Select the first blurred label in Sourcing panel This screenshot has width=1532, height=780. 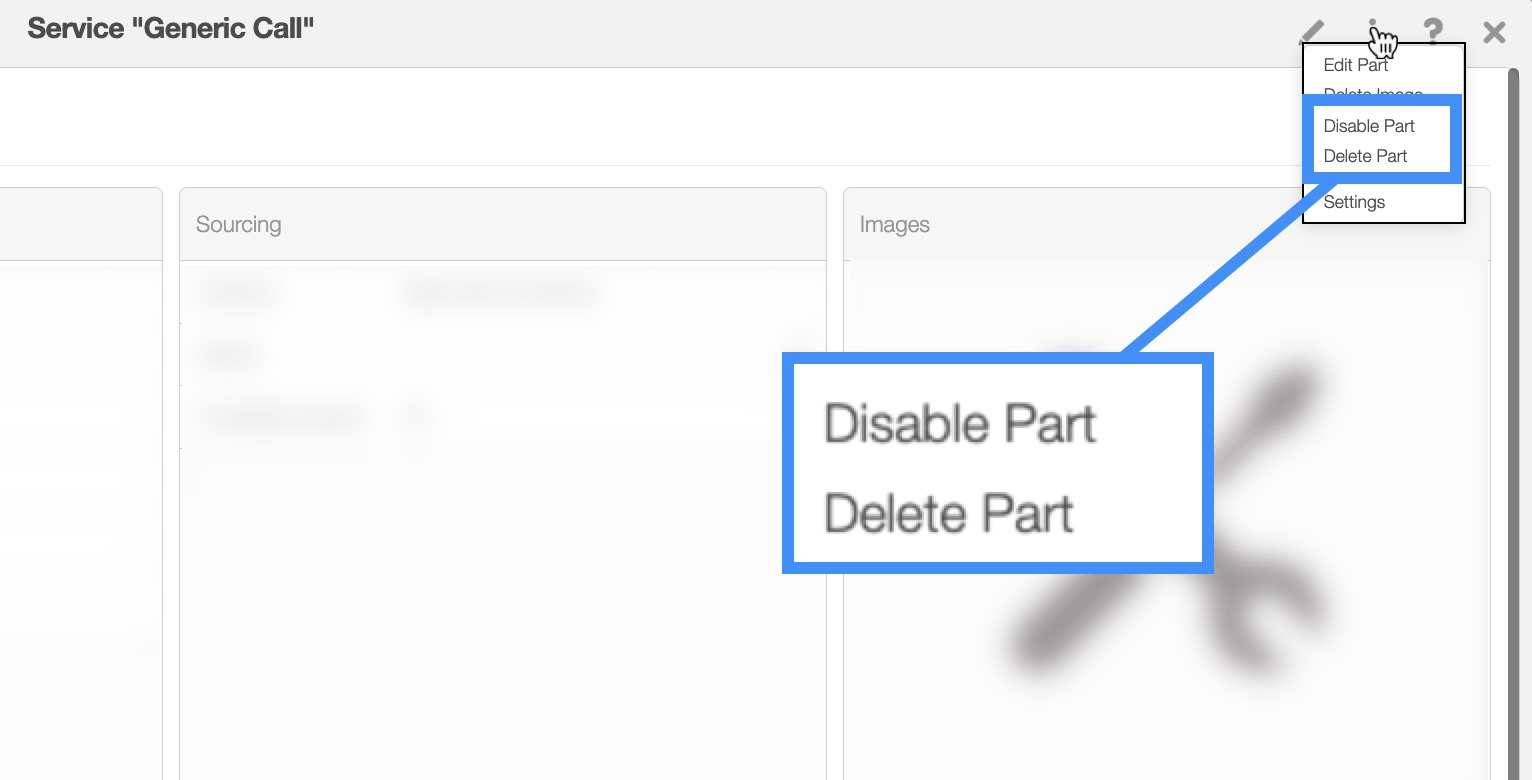point(238,294)
